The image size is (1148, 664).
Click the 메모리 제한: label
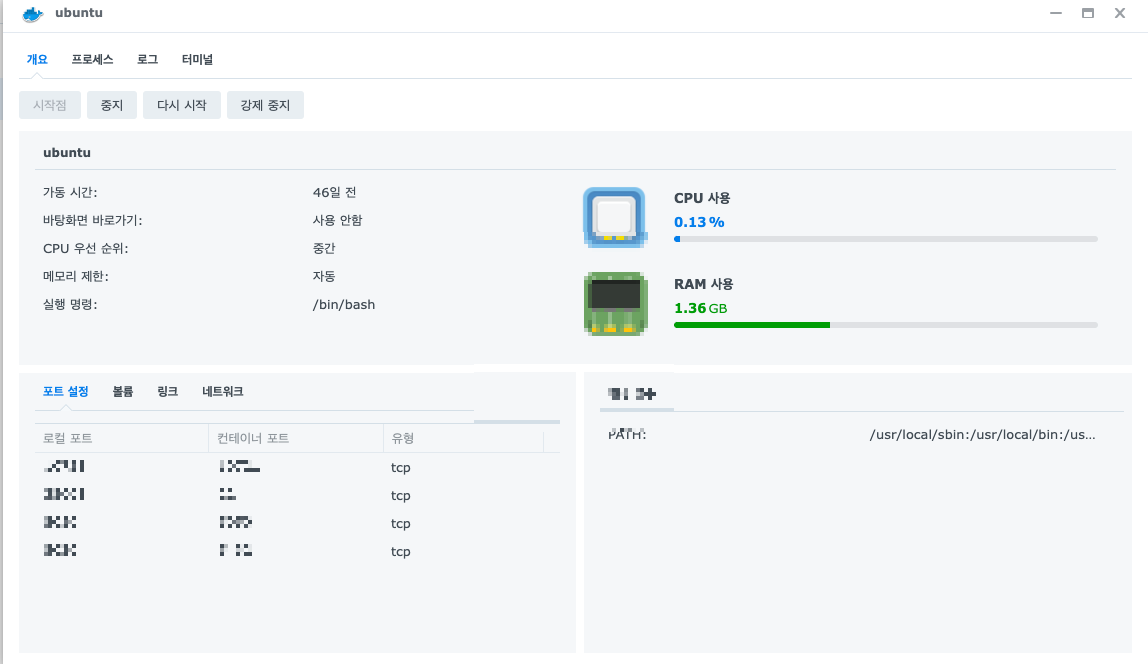[x=75, y=276]
